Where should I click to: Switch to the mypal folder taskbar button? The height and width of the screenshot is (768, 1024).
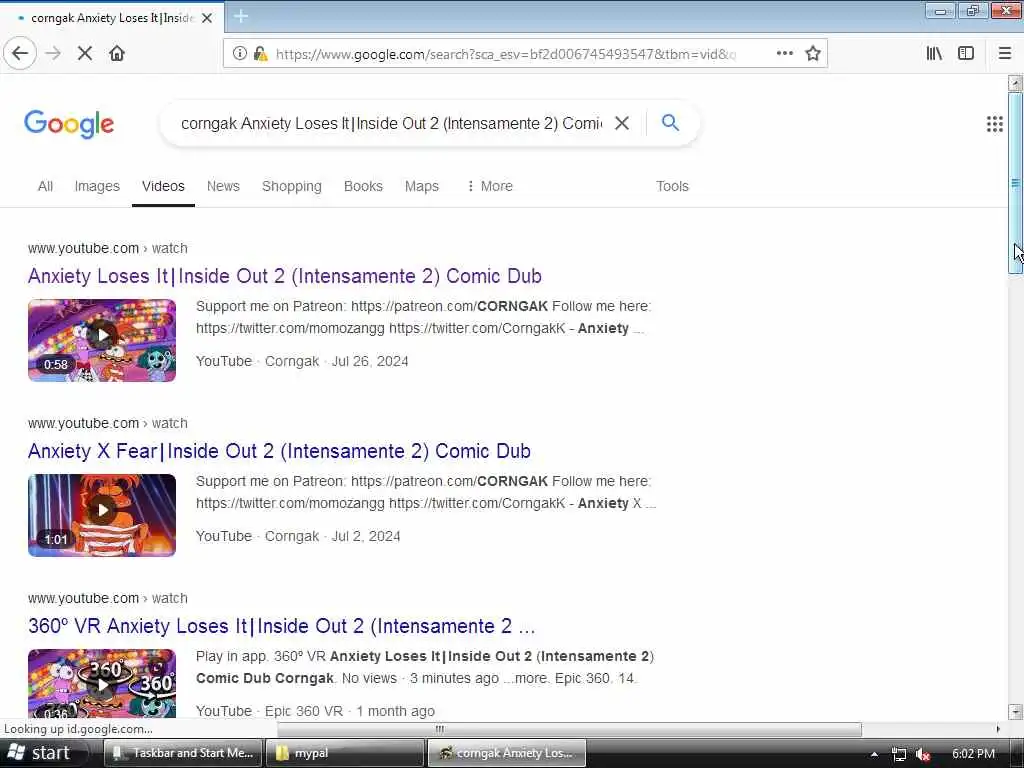(x=344, y=753)
